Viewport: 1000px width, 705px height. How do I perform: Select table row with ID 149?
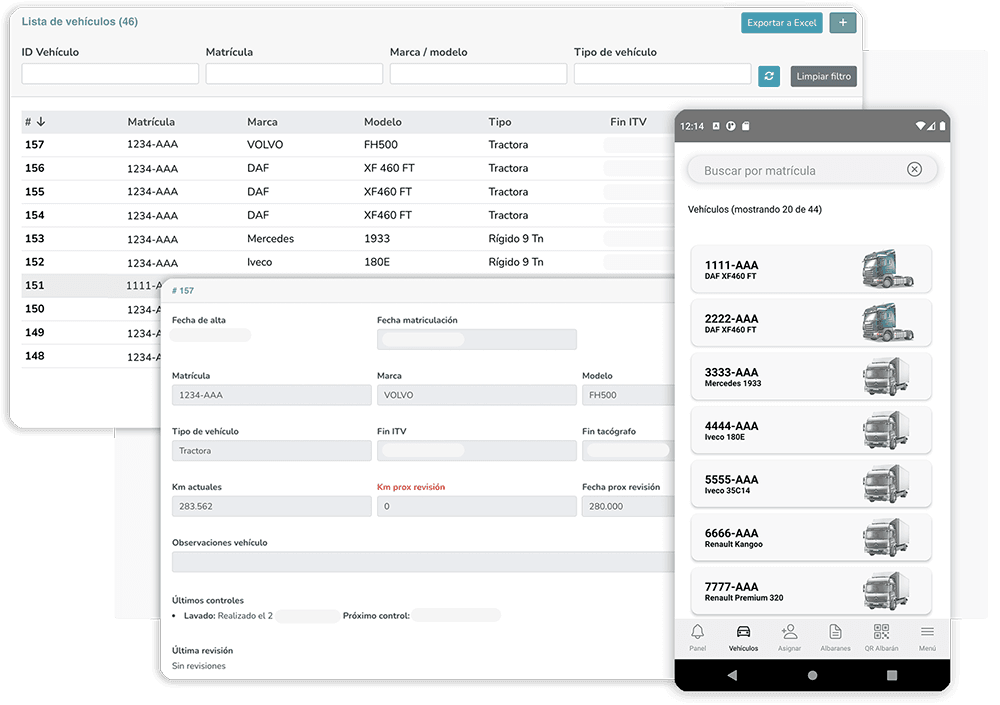pyautogui.click(x=92, y=332)
